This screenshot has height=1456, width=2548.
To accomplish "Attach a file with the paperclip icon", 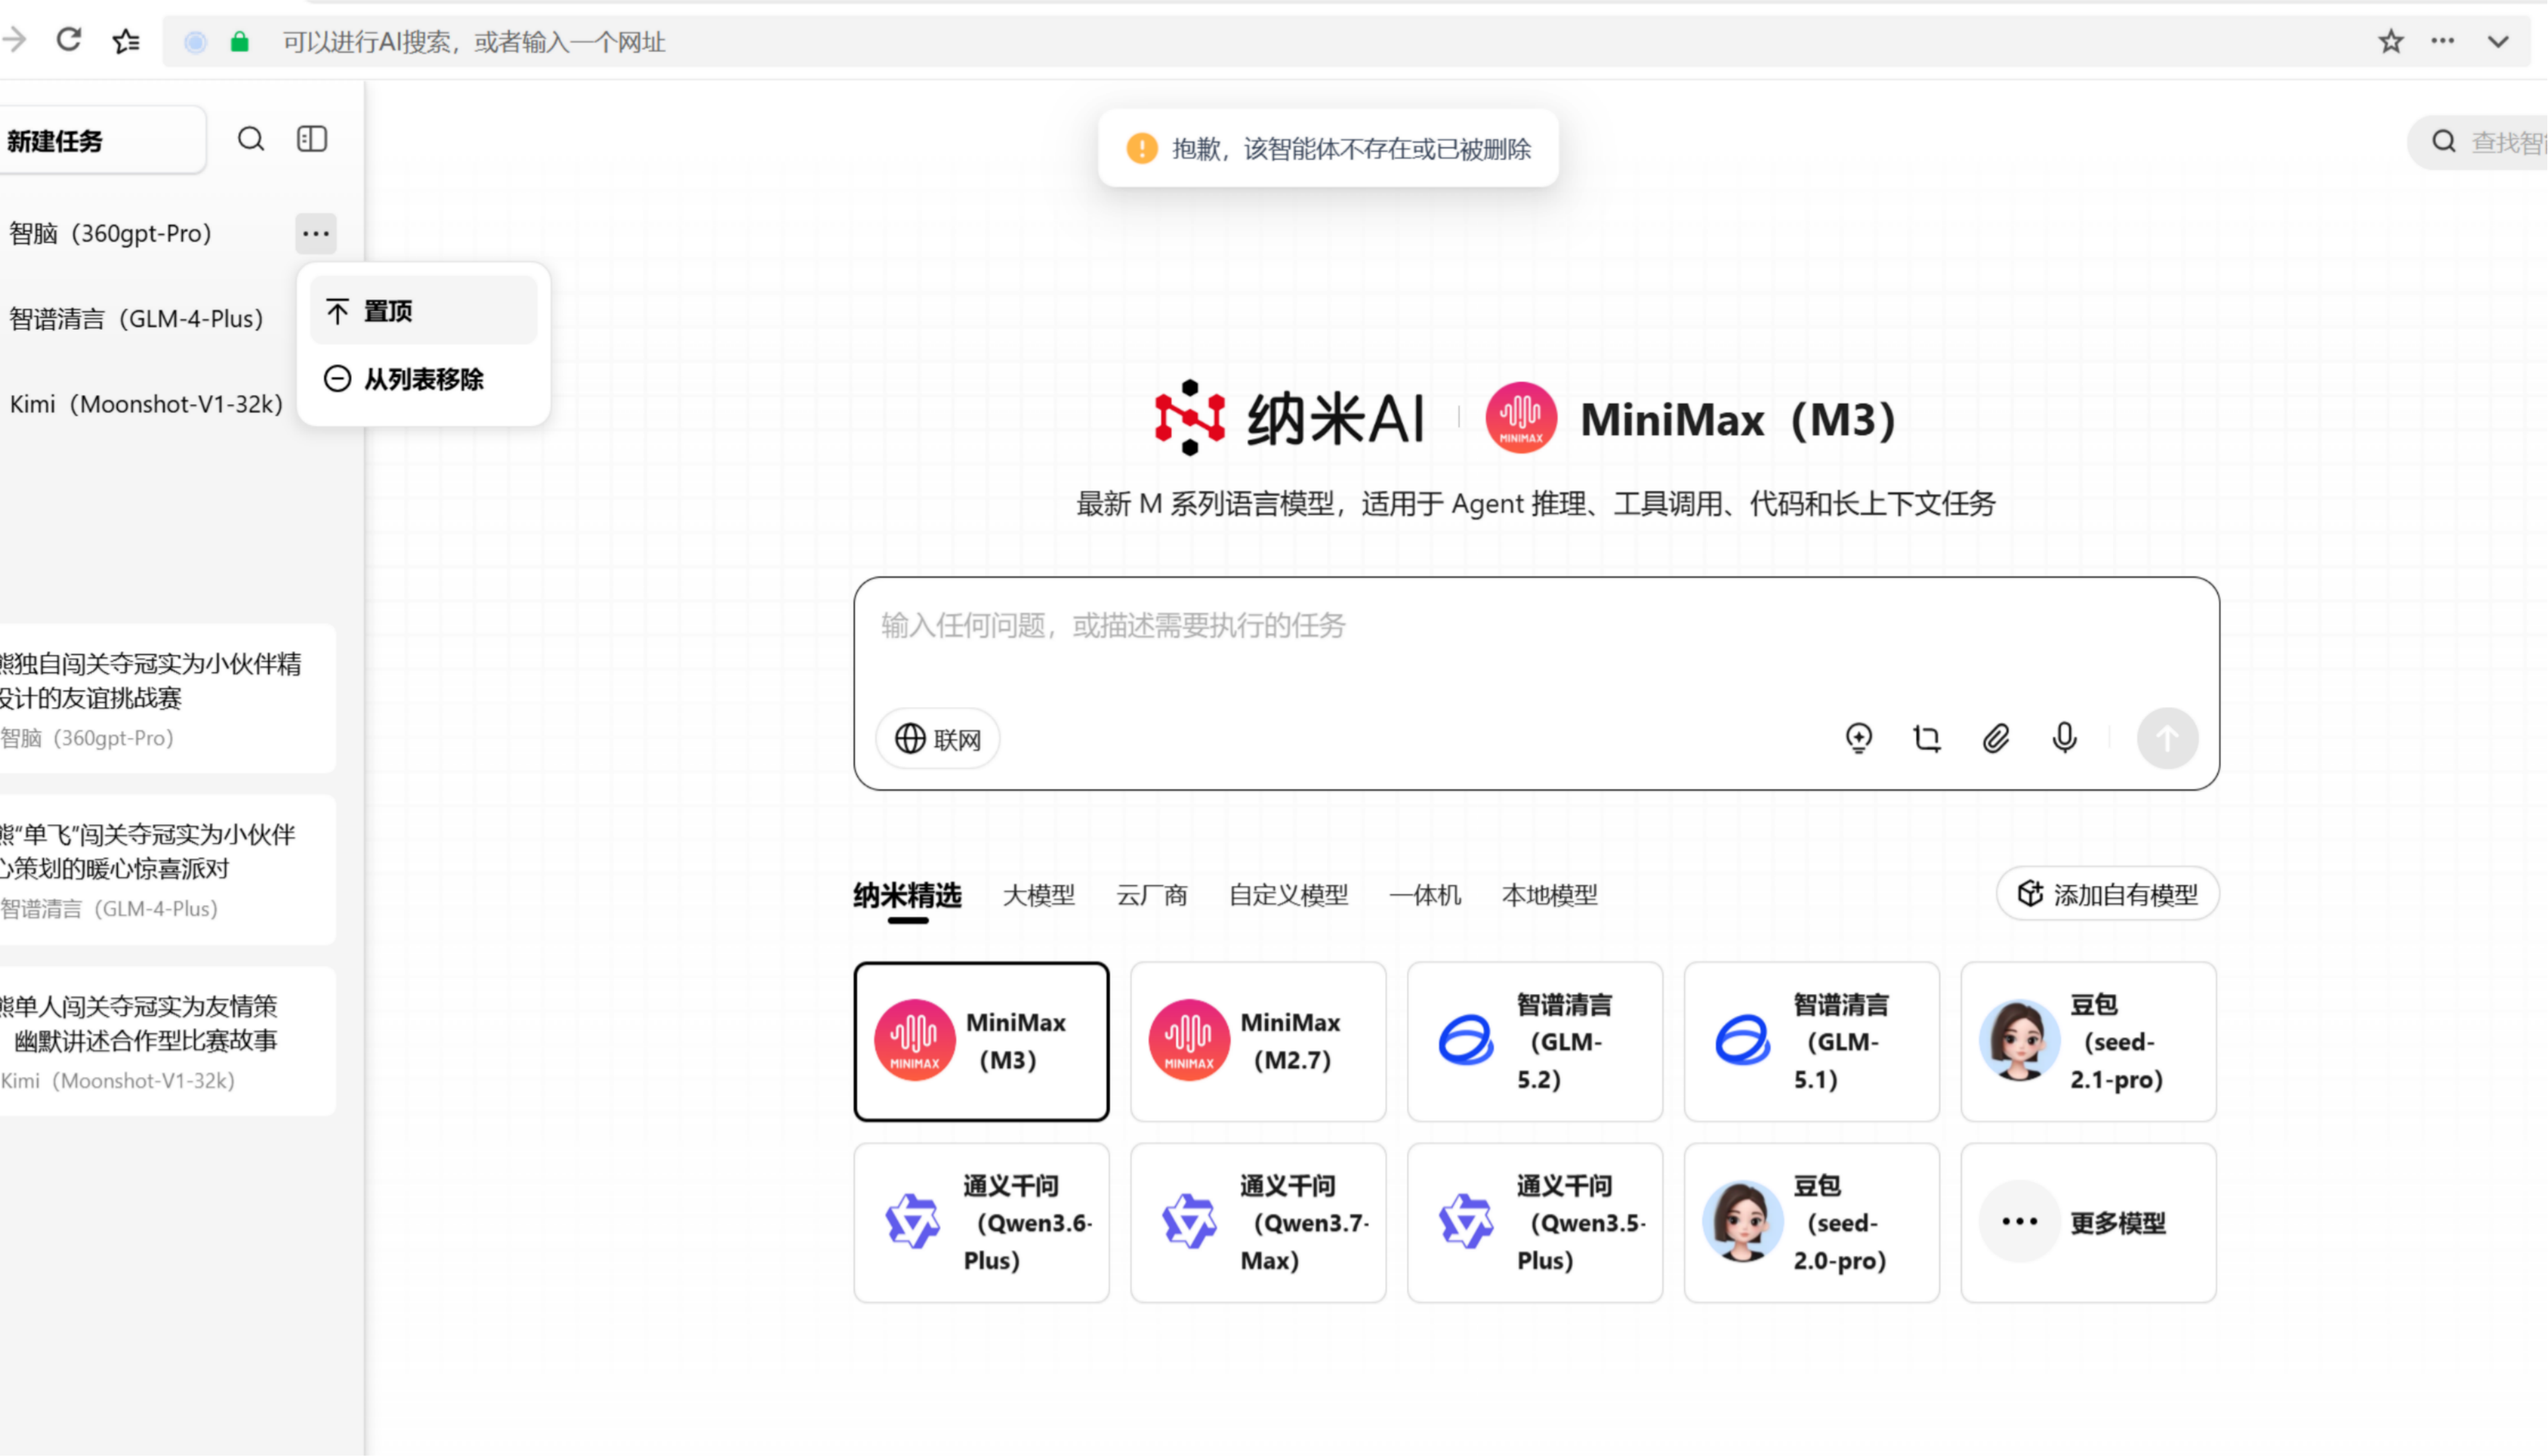I will pyautogui.click(x=1996, y=738).
